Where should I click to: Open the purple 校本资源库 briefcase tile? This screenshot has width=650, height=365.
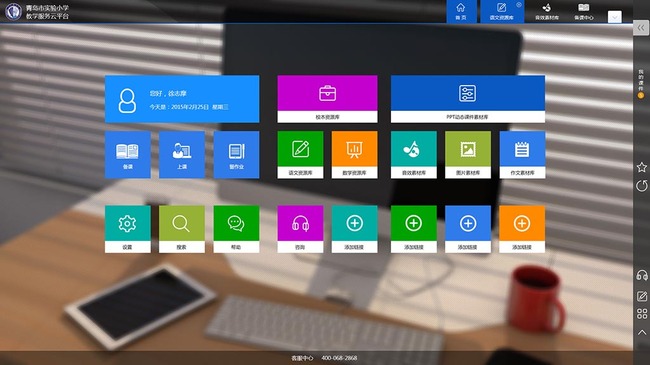point(327,99)
